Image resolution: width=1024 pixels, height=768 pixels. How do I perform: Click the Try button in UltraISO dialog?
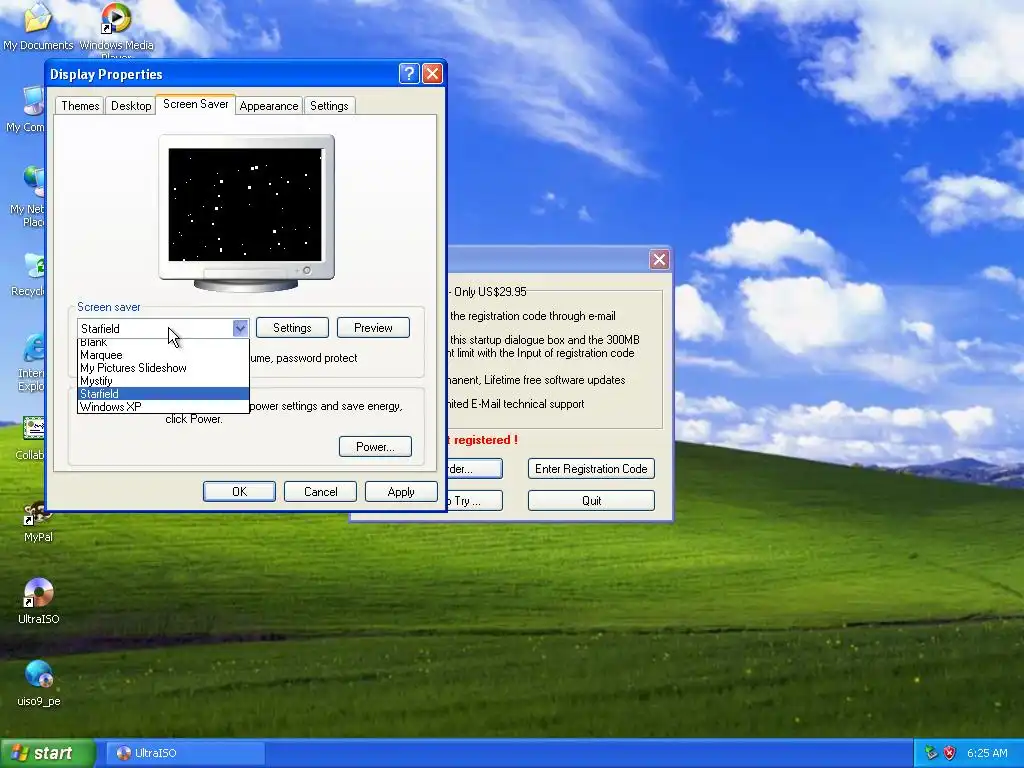(x=475, y=501)
